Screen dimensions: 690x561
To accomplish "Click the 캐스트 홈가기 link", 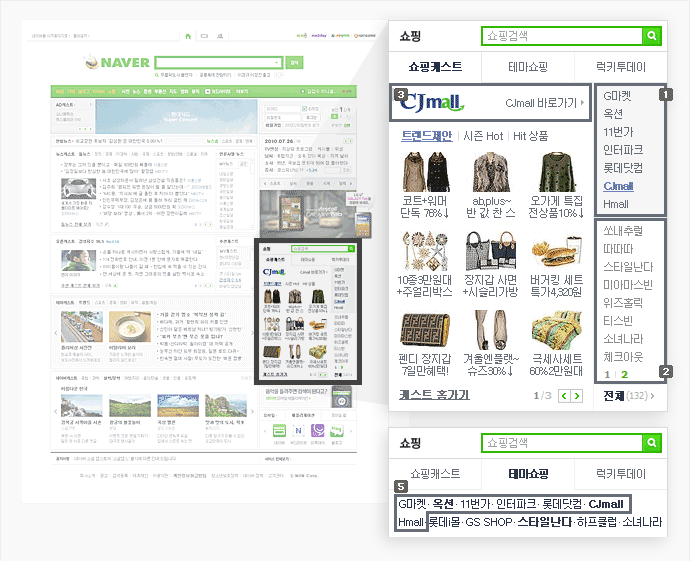I will click(434, 396).
